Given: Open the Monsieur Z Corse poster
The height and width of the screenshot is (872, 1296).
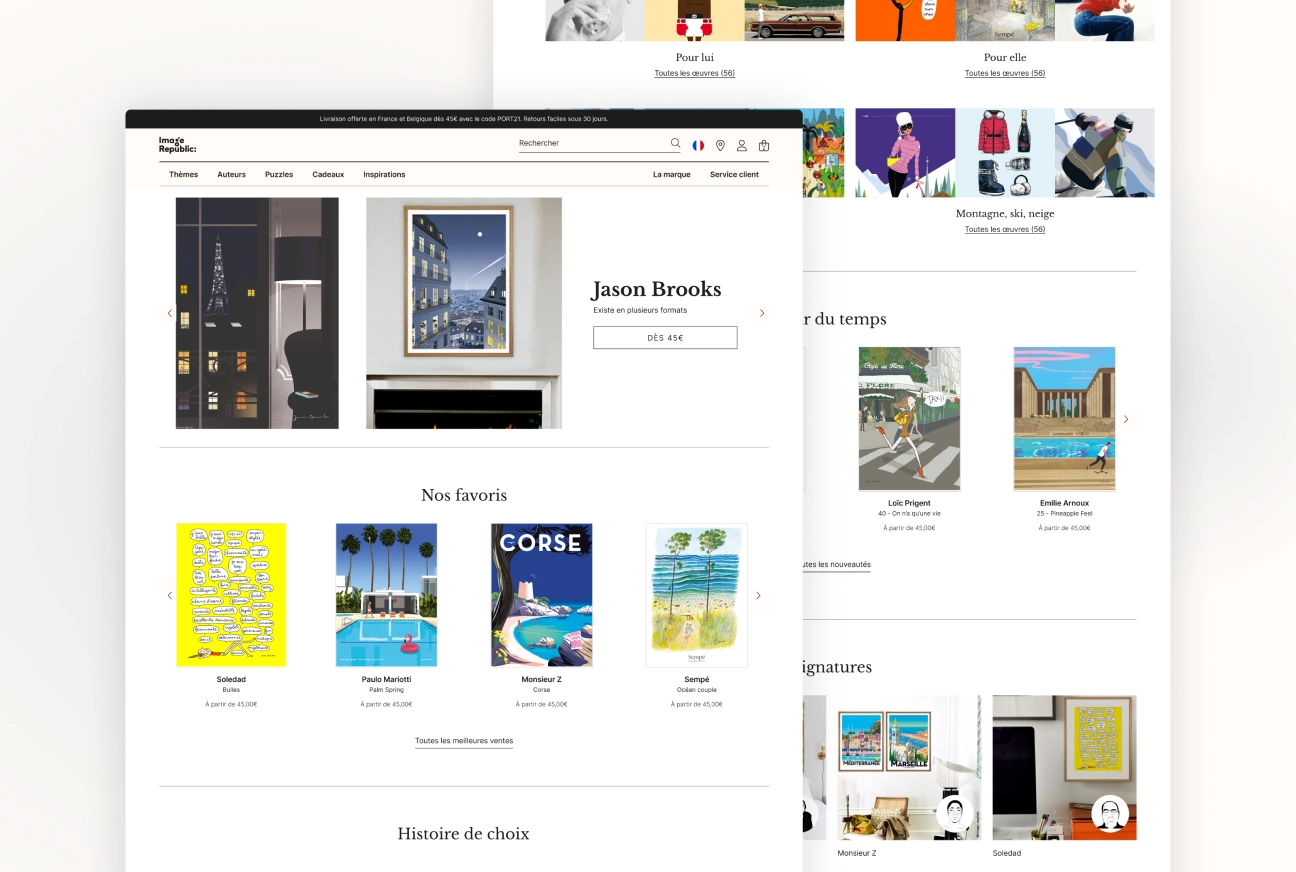Looking at the screenshot, I should (541, 595).
